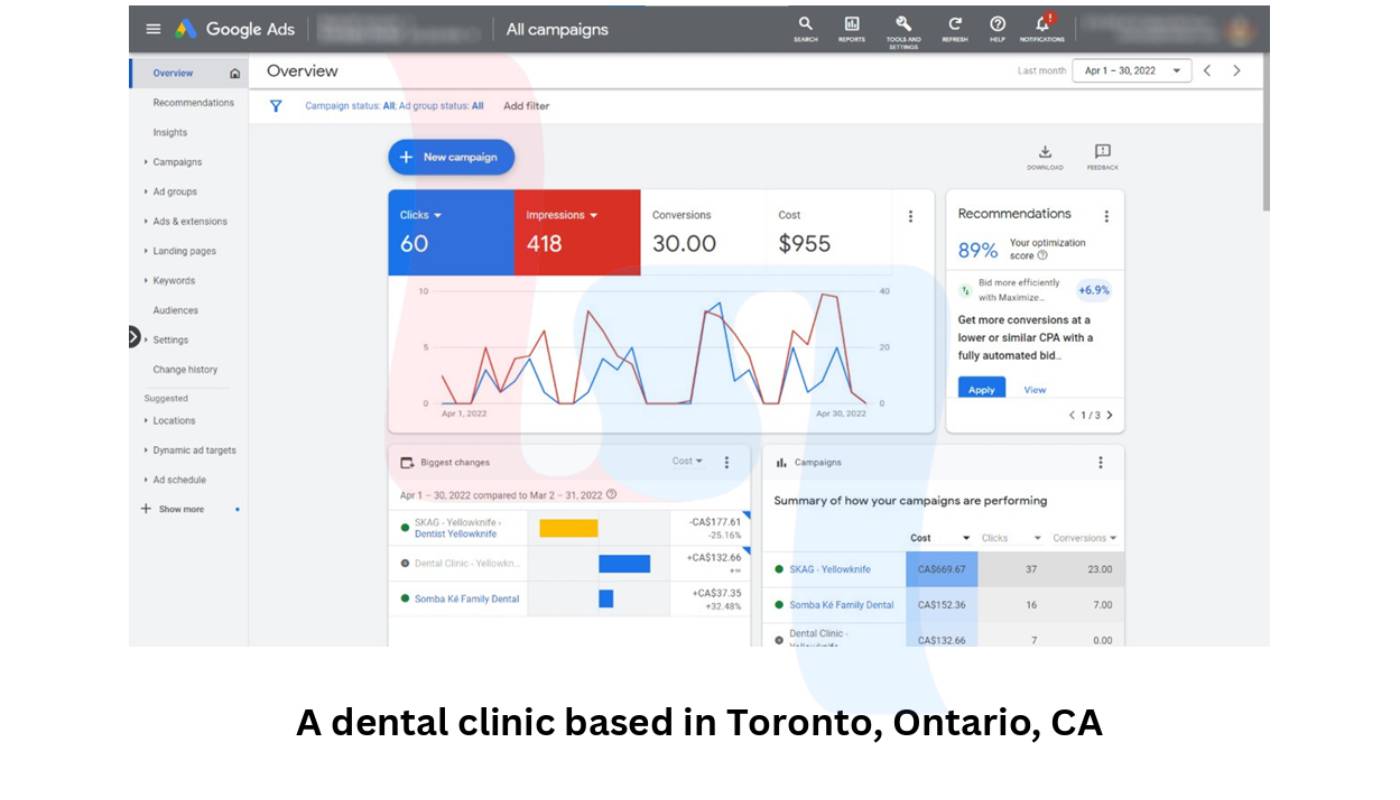
Task: Open Tools and Settings wrench
Action: [x=903, y=25]
